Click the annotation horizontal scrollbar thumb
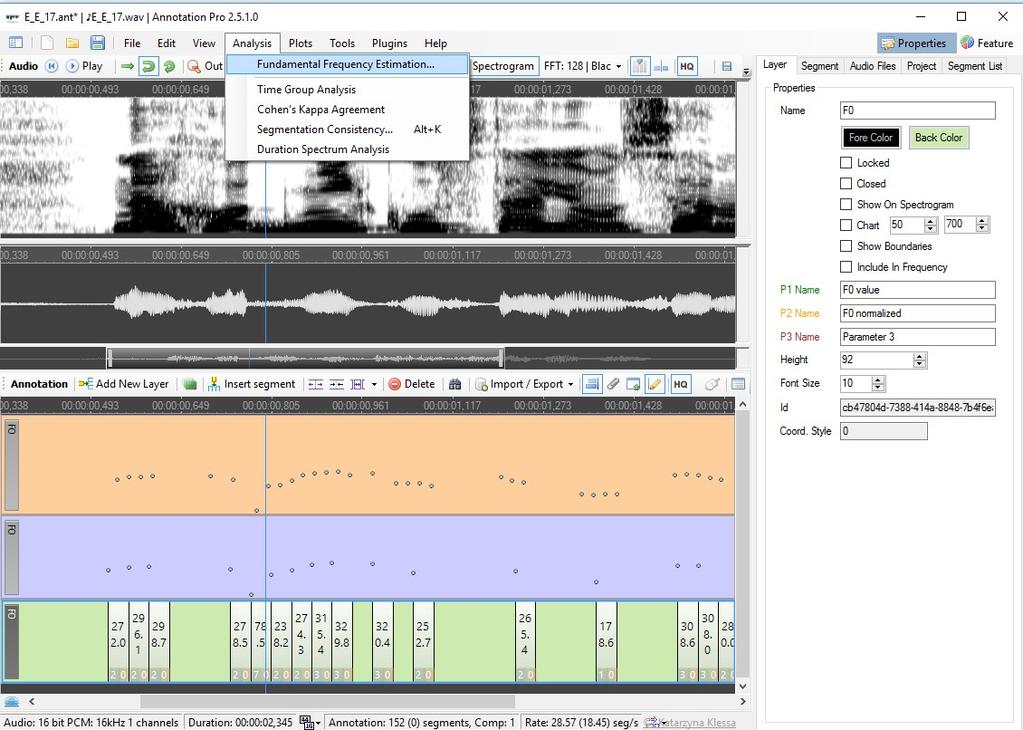 point(328,701)
